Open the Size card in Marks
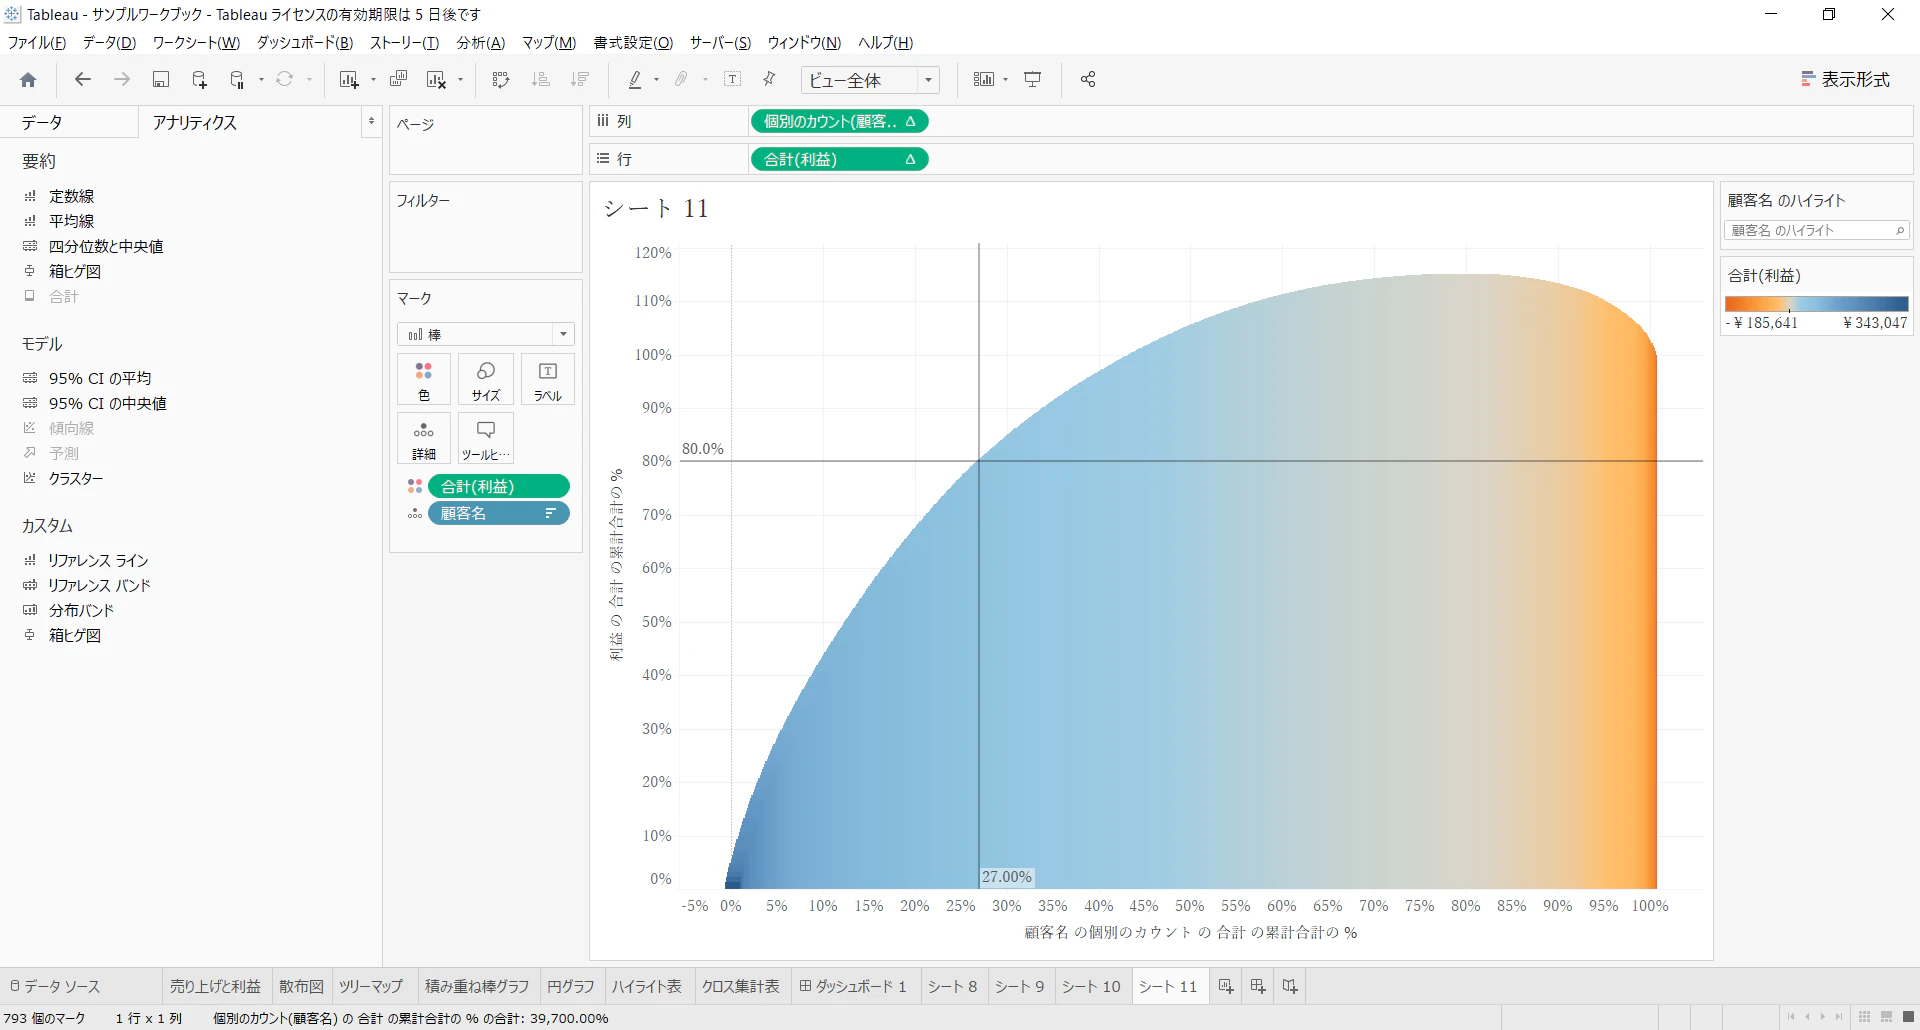 (486, 379)
